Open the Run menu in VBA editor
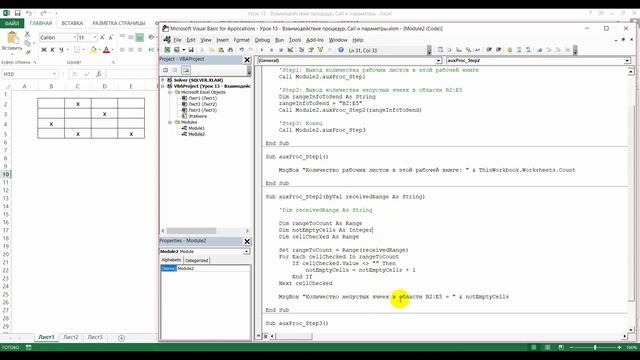This screenshot has height=360, width=640. (x=279, y=40)
